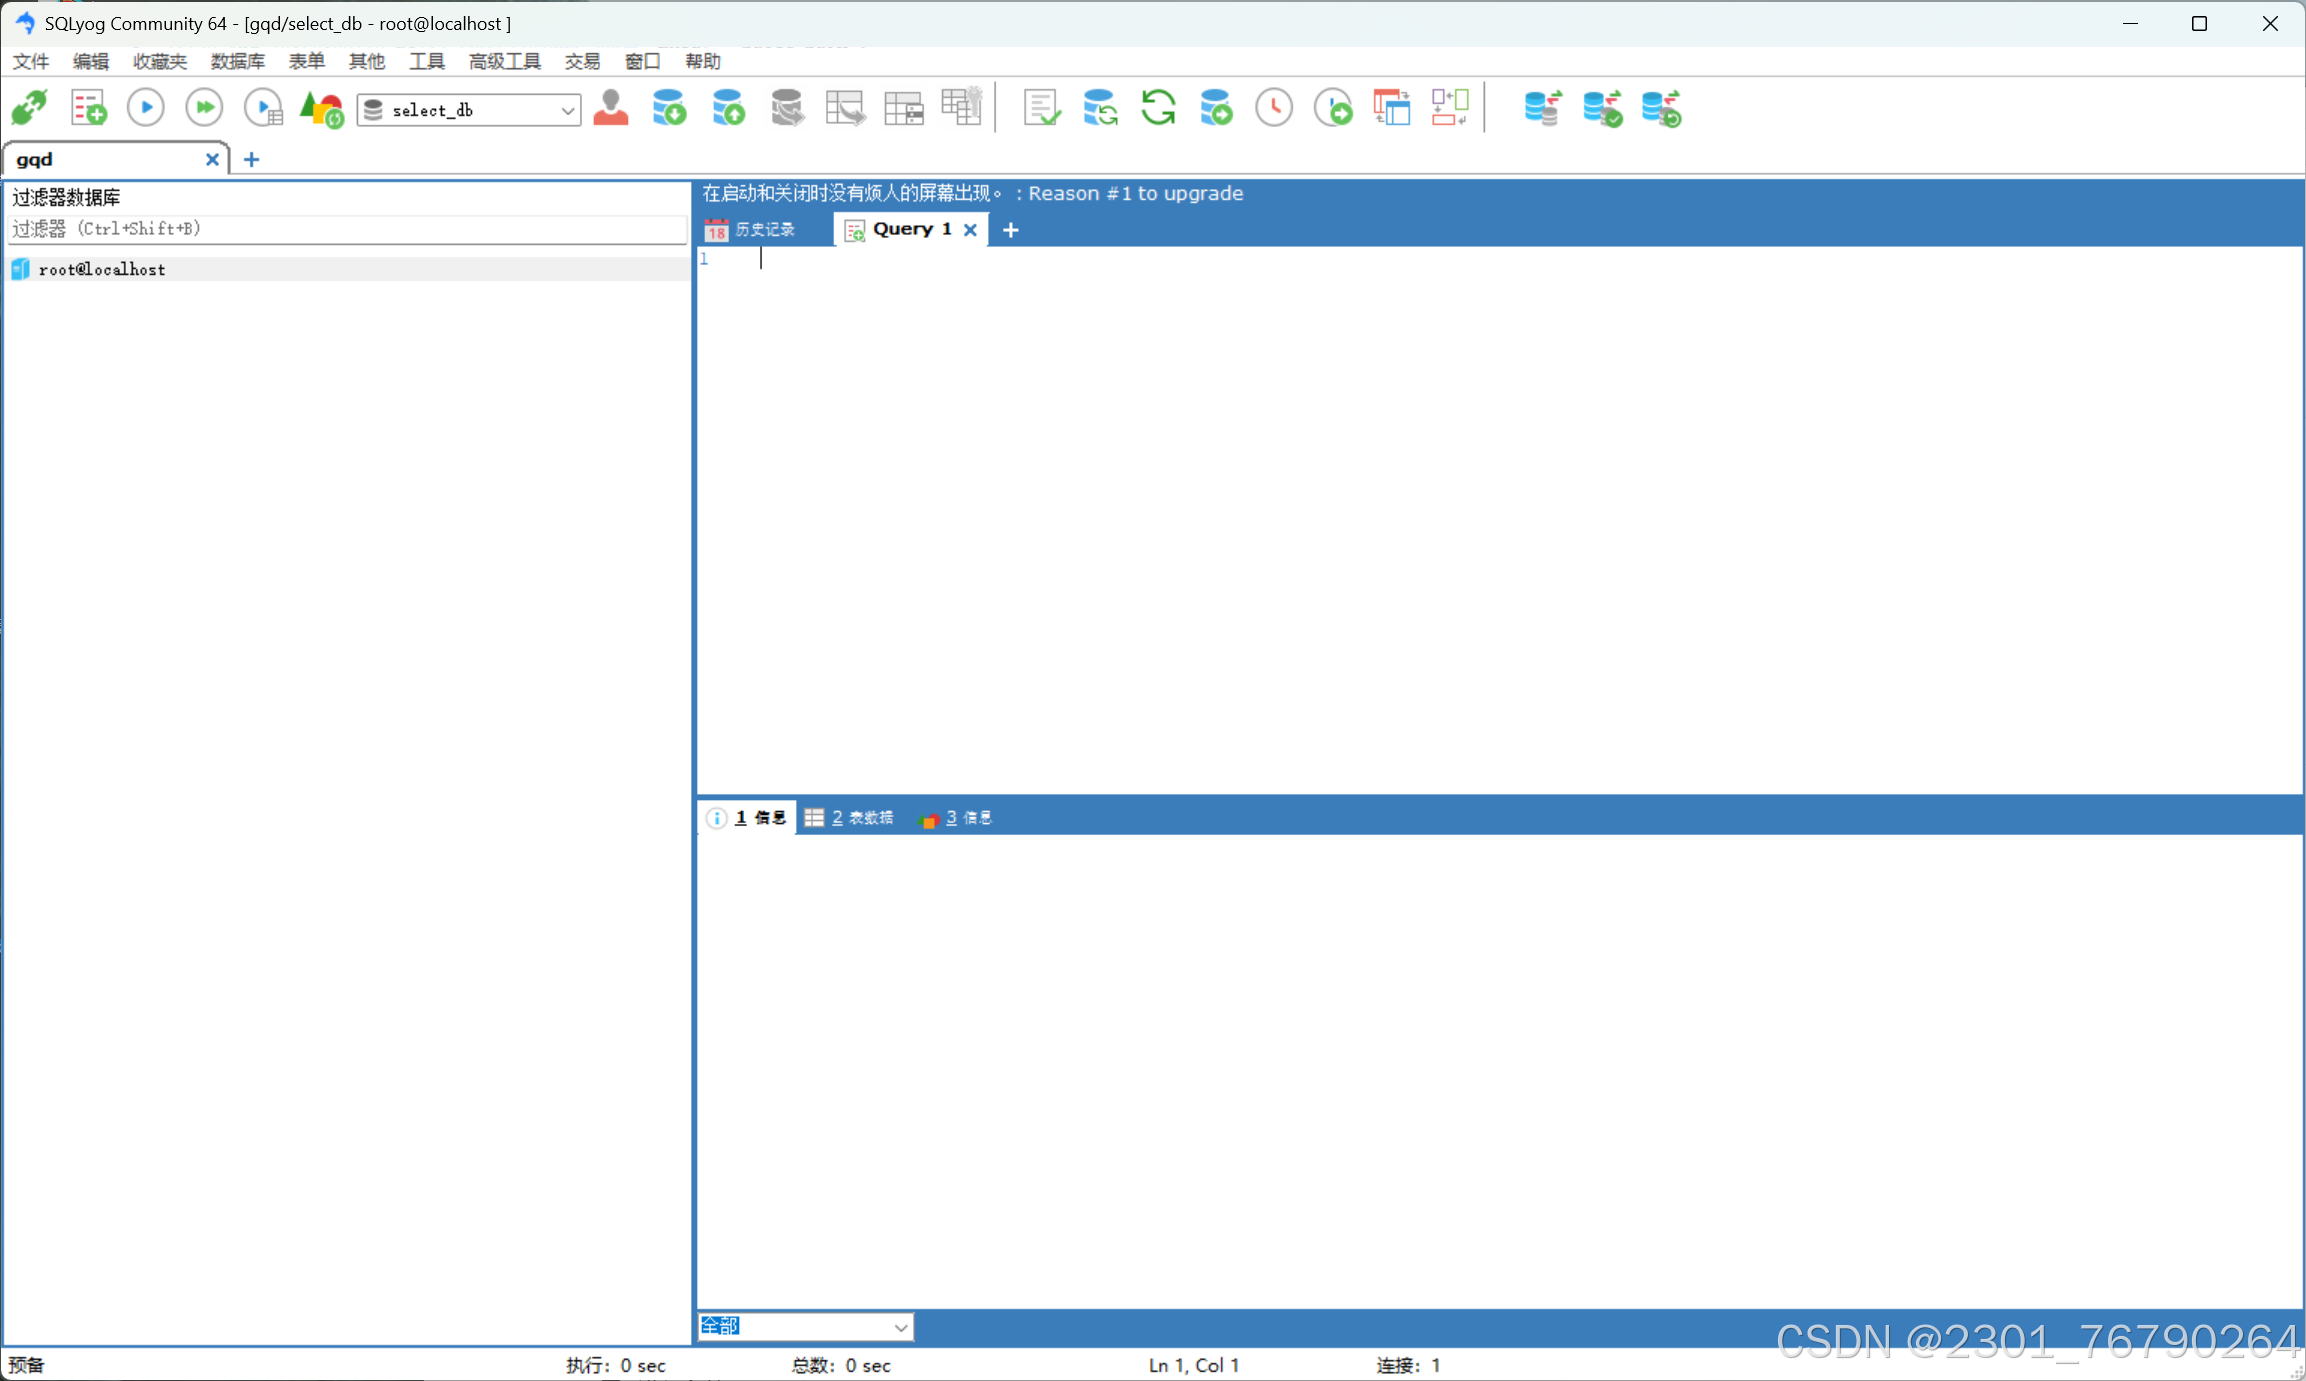Click the database filter input field
The image size is (2306, 1381).
pos(345,229)
